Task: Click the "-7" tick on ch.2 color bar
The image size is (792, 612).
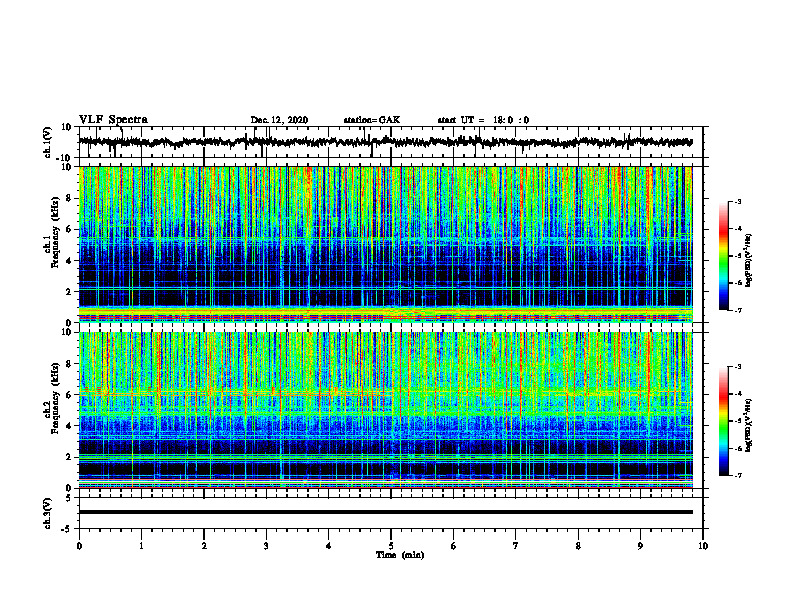Action: [x=737, y=476]
